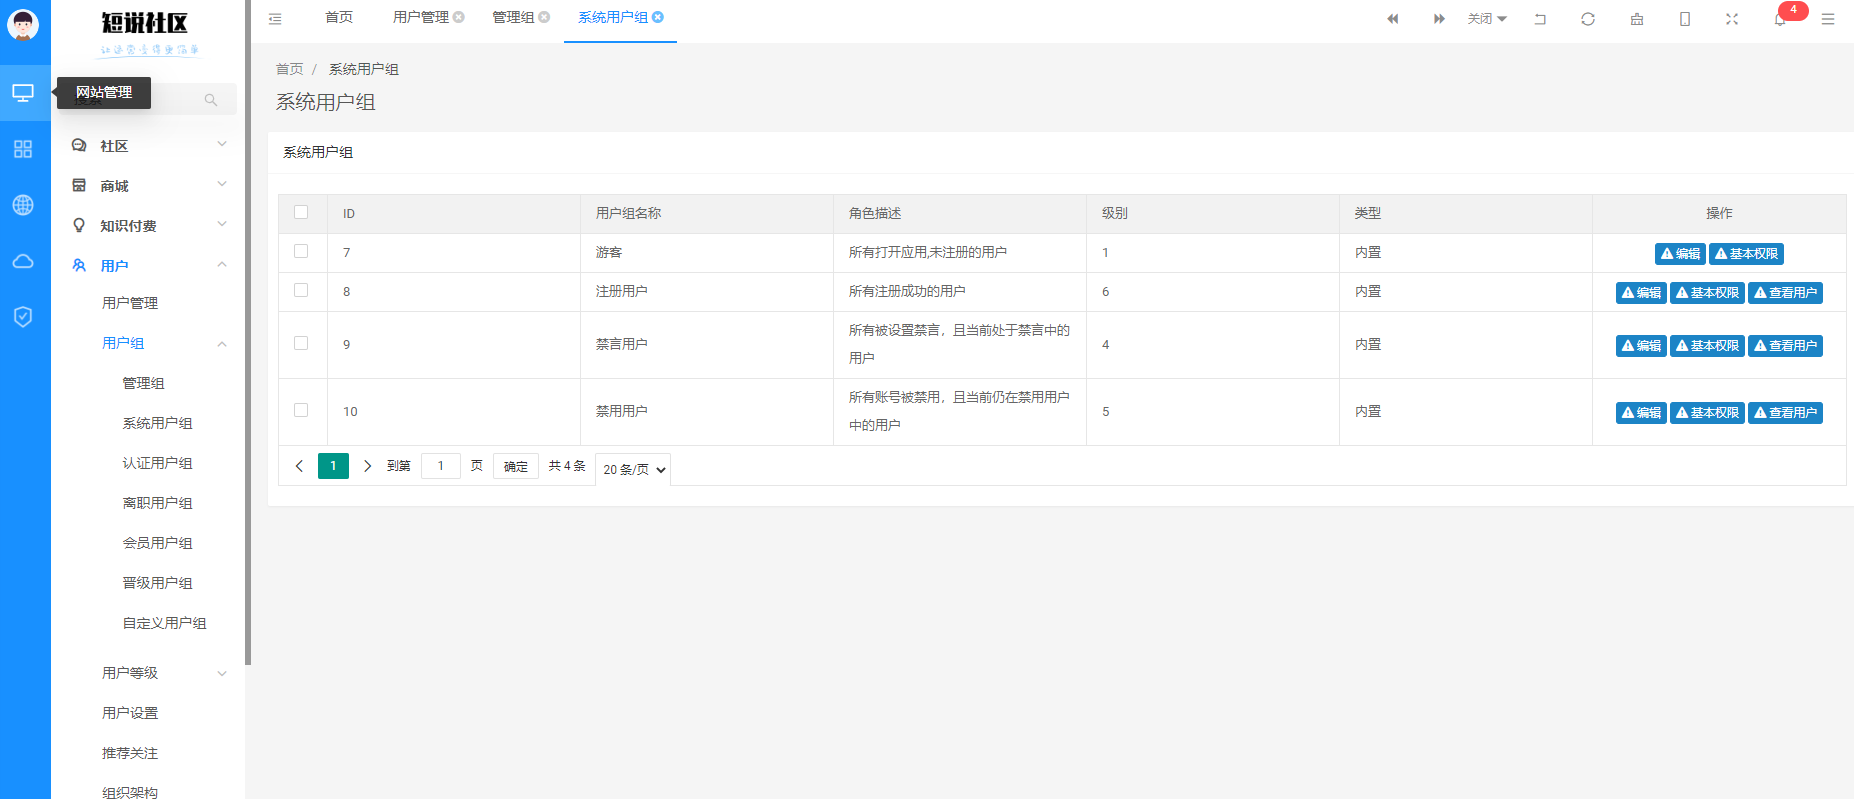Open the cloud icon in sidebar
Viewport: 1854px width, 799px height.
point(23,261)
